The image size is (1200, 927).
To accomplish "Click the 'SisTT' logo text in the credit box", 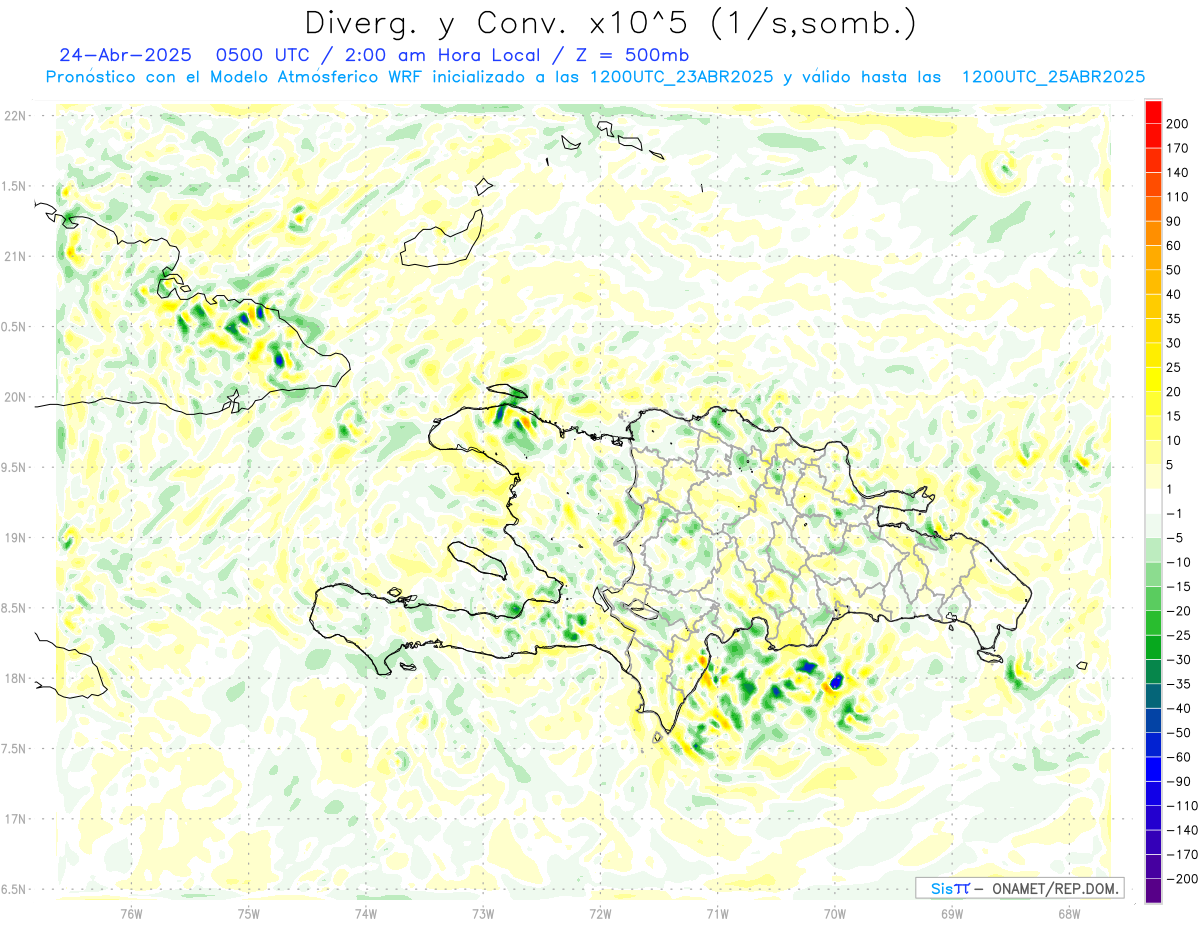I will pos(949,888).
